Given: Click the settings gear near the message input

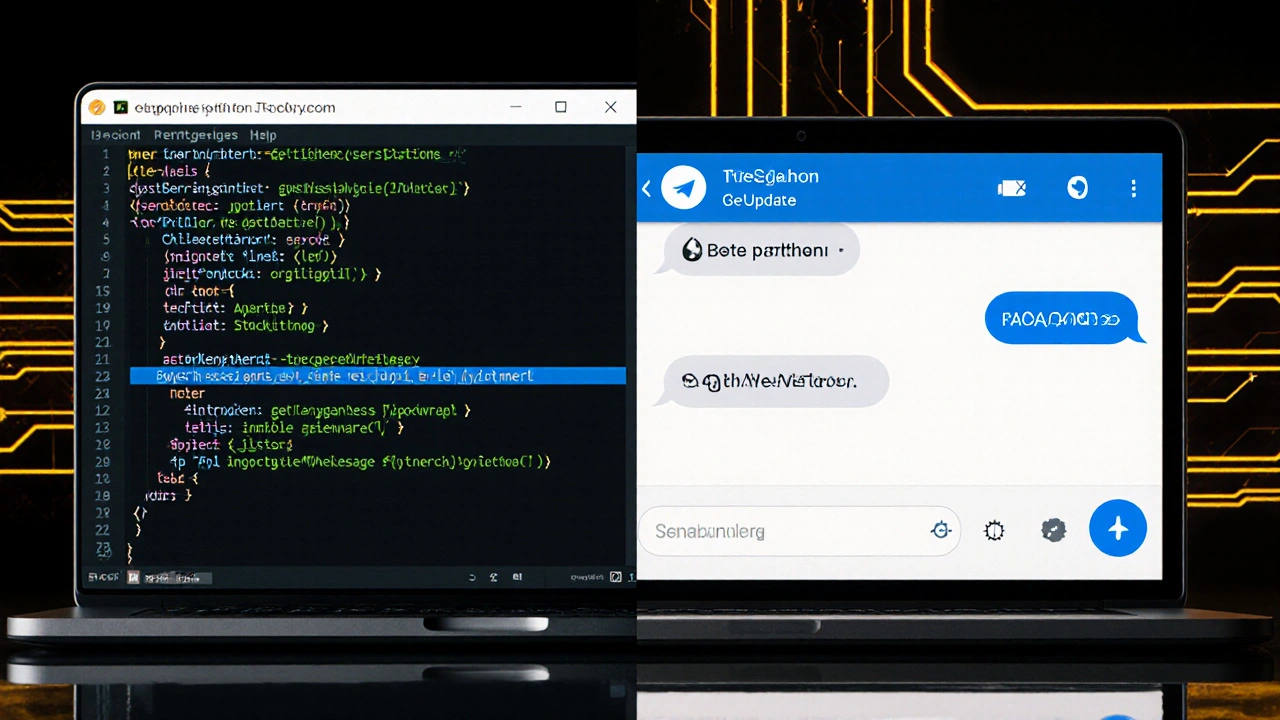Looking at the screenshot, I should click(x=994, y=531).
